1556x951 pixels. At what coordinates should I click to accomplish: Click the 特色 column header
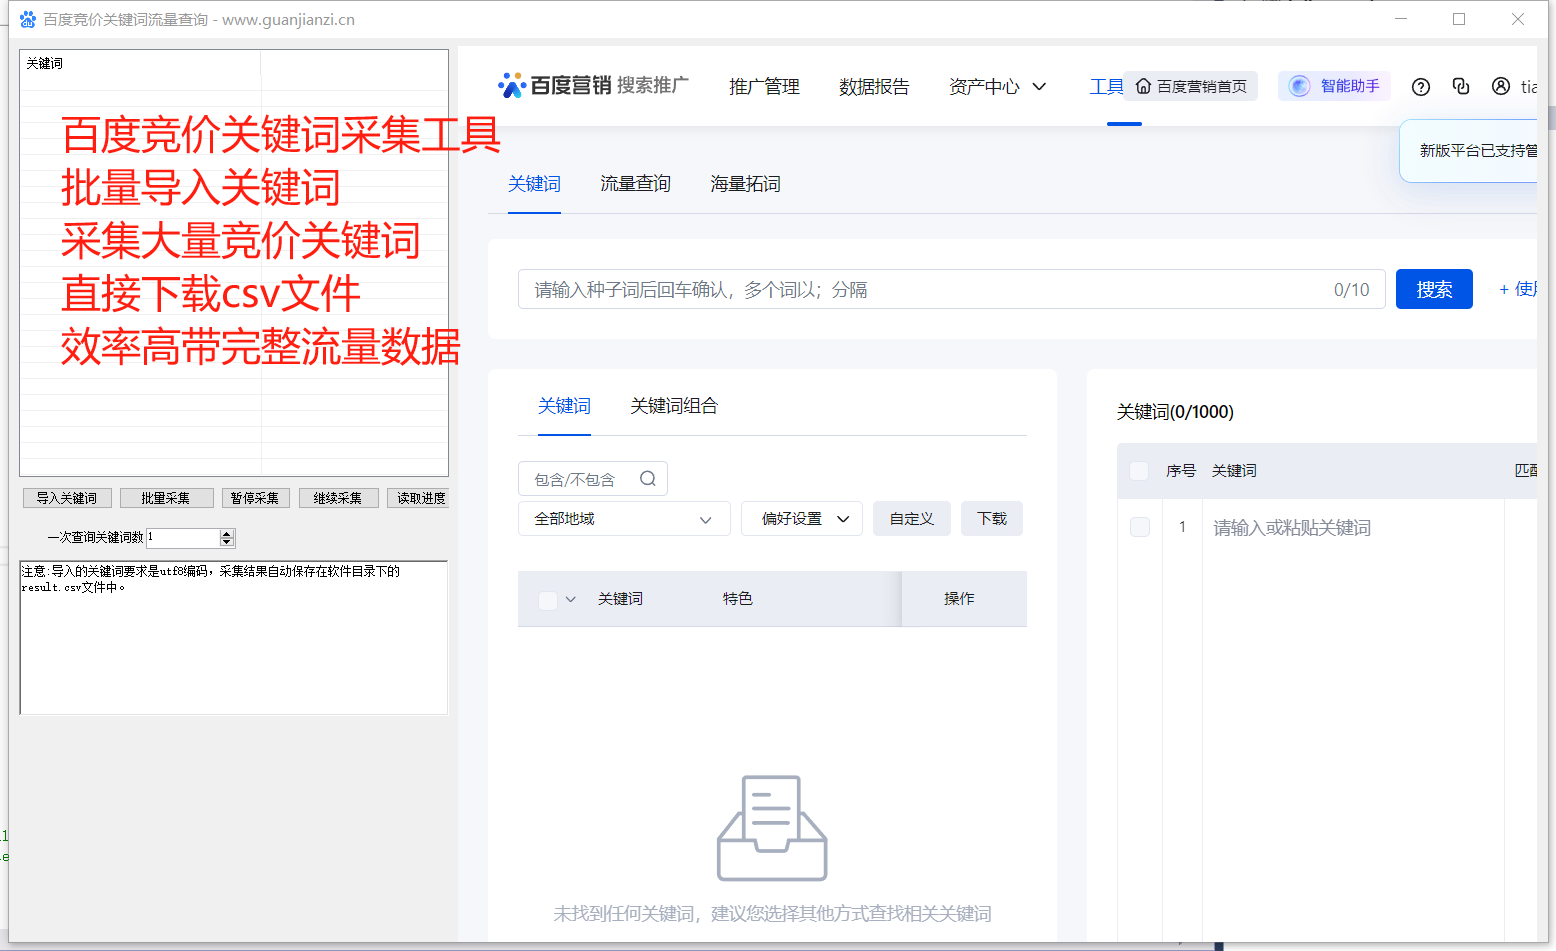tap(738, 599)
